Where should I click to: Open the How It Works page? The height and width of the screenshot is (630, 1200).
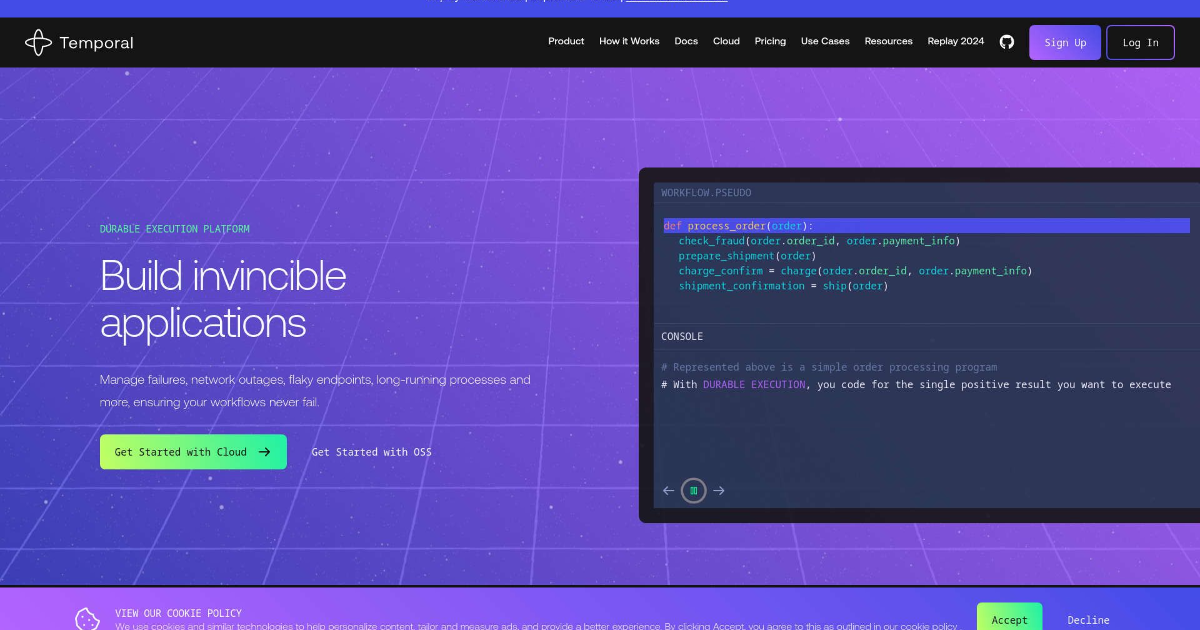click(x=629, y=42)
